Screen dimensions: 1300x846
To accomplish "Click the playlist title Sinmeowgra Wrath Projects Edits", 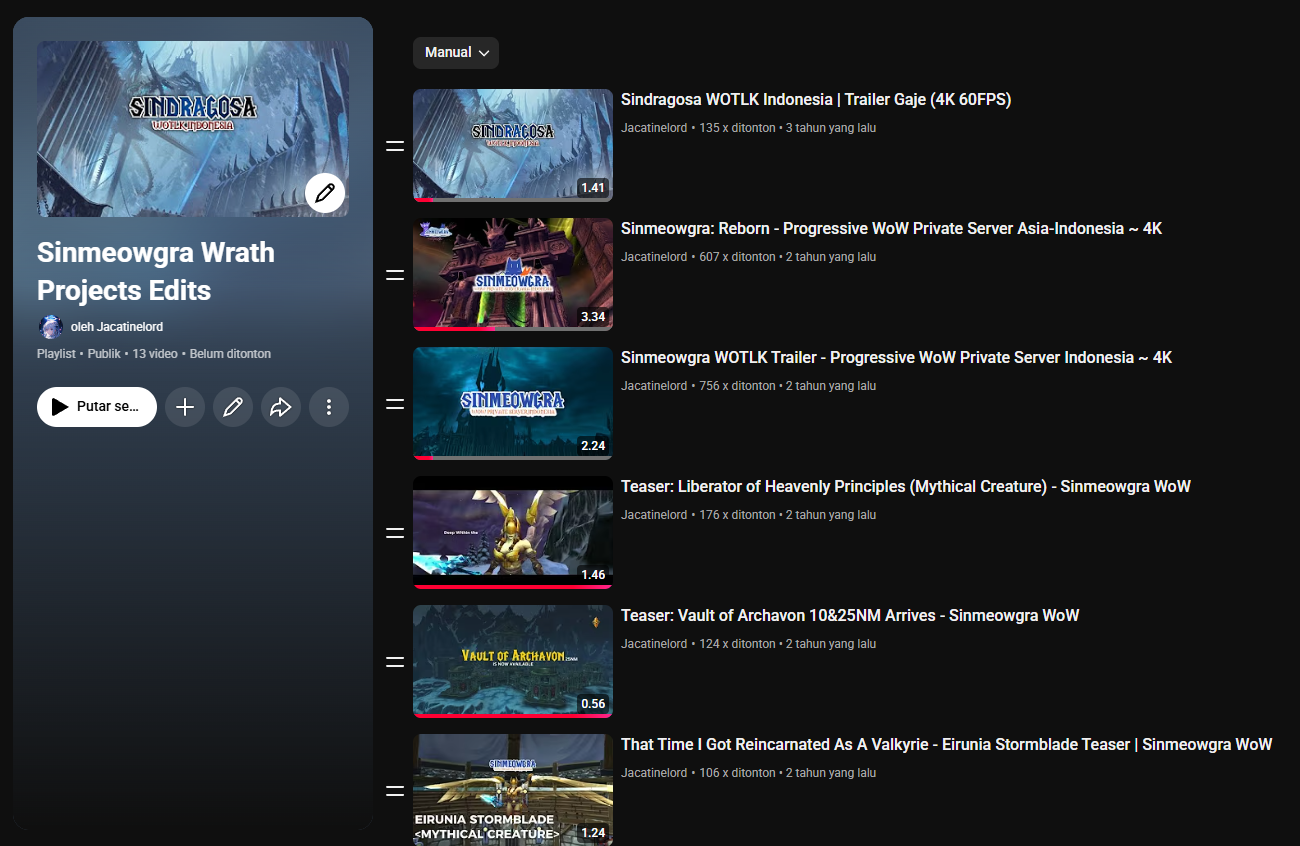I will pyautogui.click(x=156, y=271).
